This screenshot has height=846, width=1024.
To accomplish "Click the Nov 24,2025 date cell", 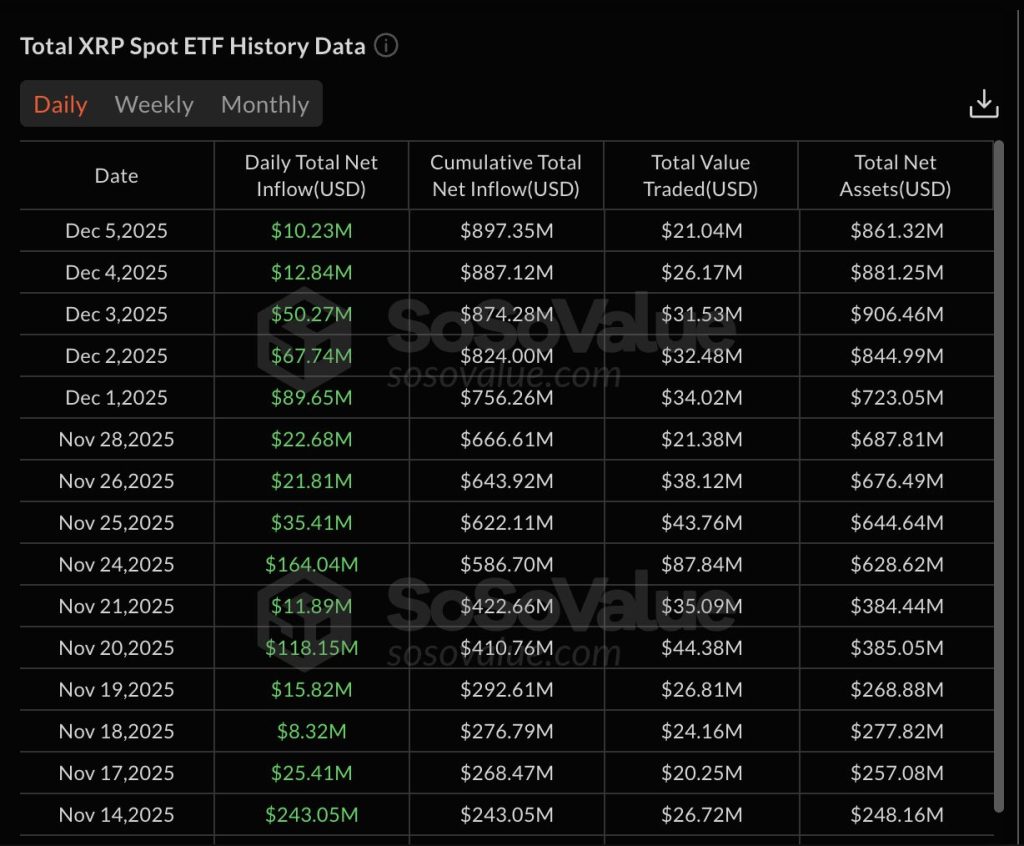I will tap(116, 564).
